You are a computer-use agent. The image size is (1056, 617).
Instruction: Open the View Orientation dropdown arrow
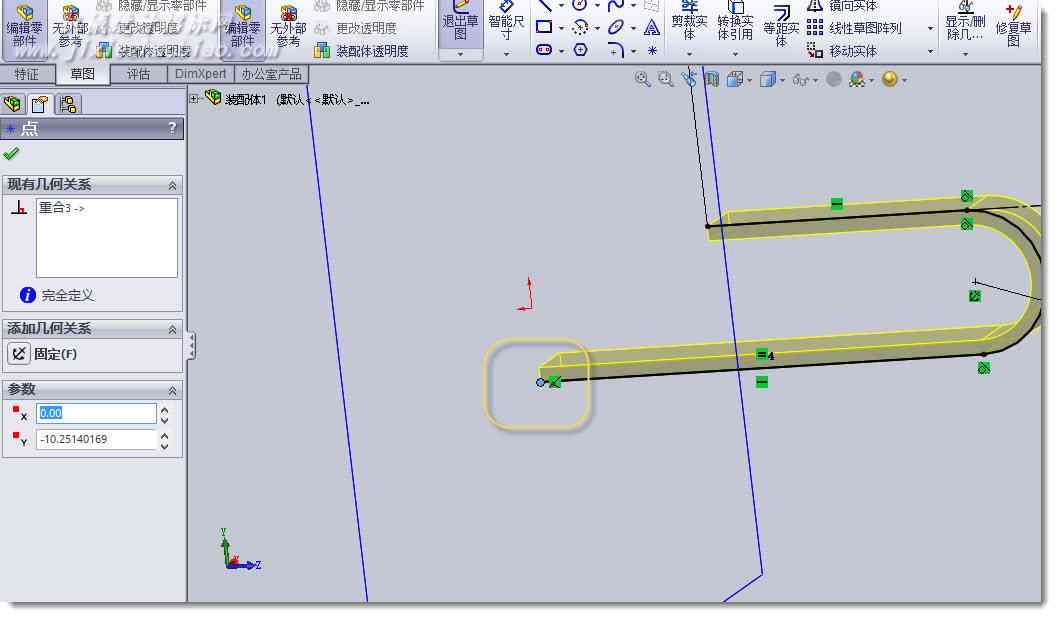tap(749, 80)
